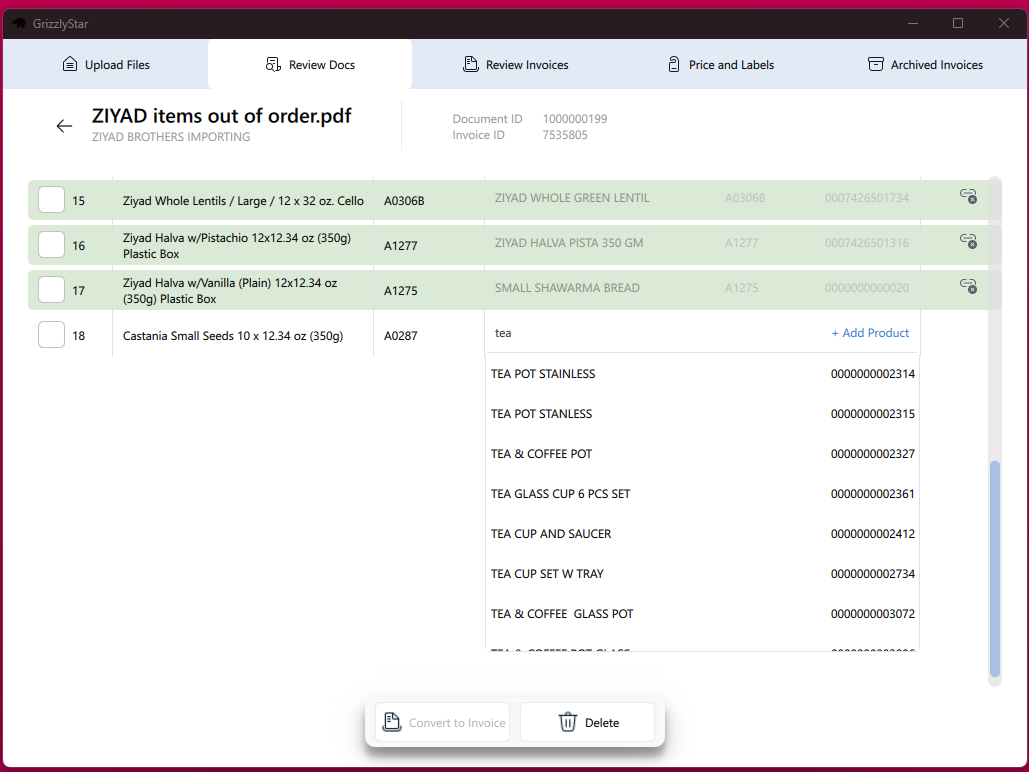Click item code A0306B in the invoice column
1029x772 pixels.
tap(404, 201)
